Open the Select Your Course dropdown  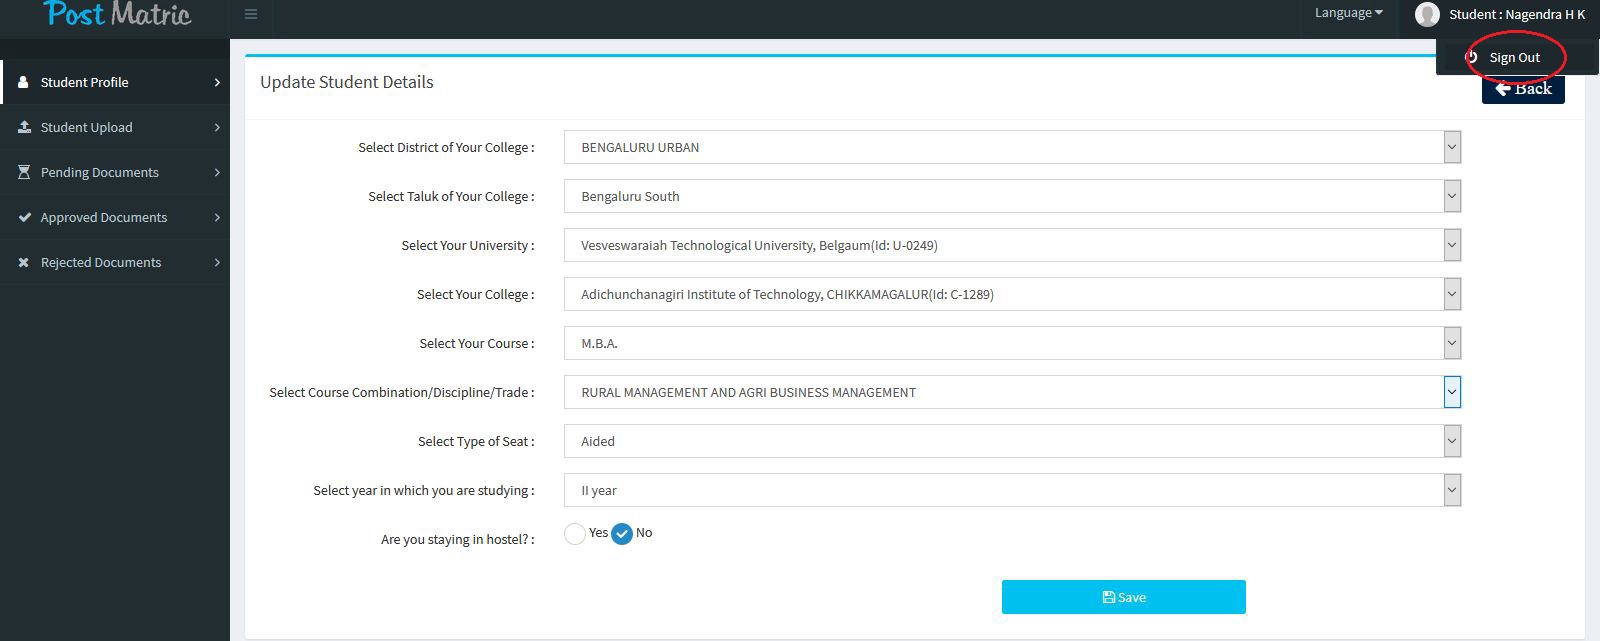pos(1012,343)
